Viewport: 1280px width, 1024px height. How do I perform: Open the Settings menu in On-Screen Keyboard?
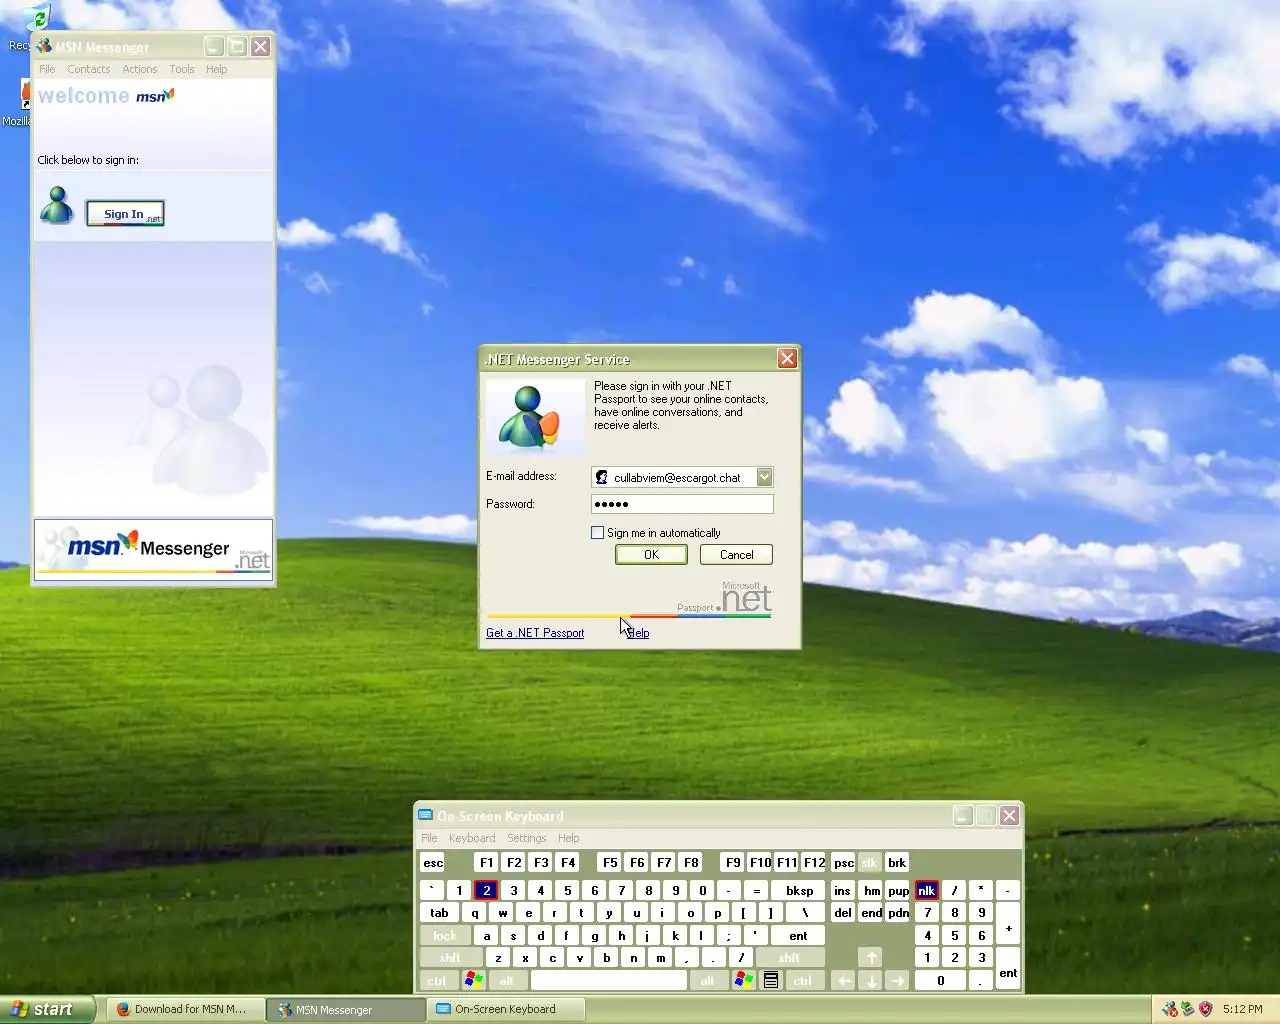(x=527, y=838)
